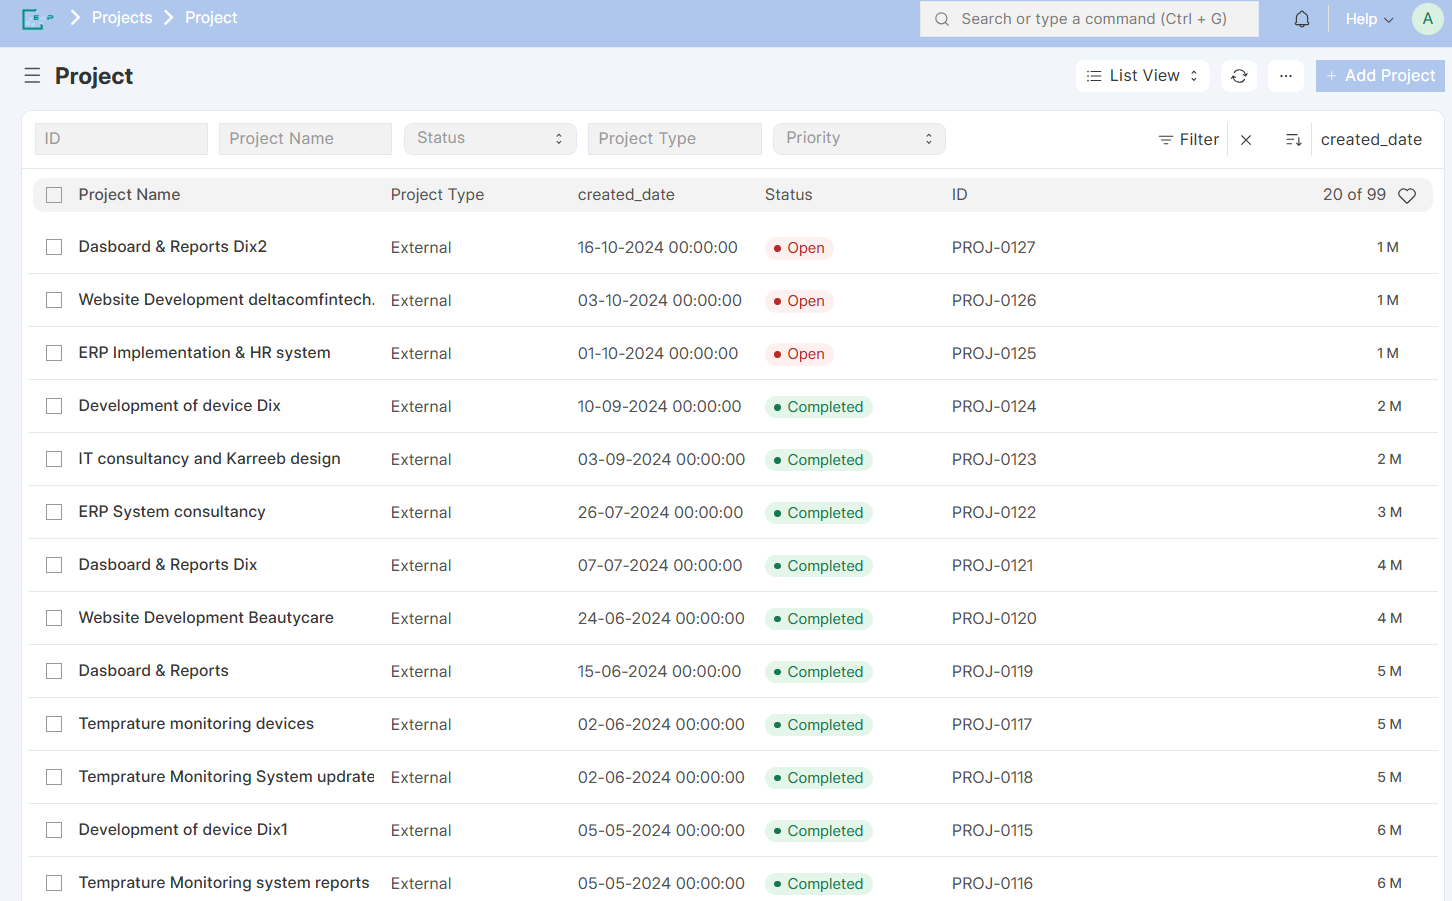Click Completed status badge for PROJ-0124

point(818,407)
